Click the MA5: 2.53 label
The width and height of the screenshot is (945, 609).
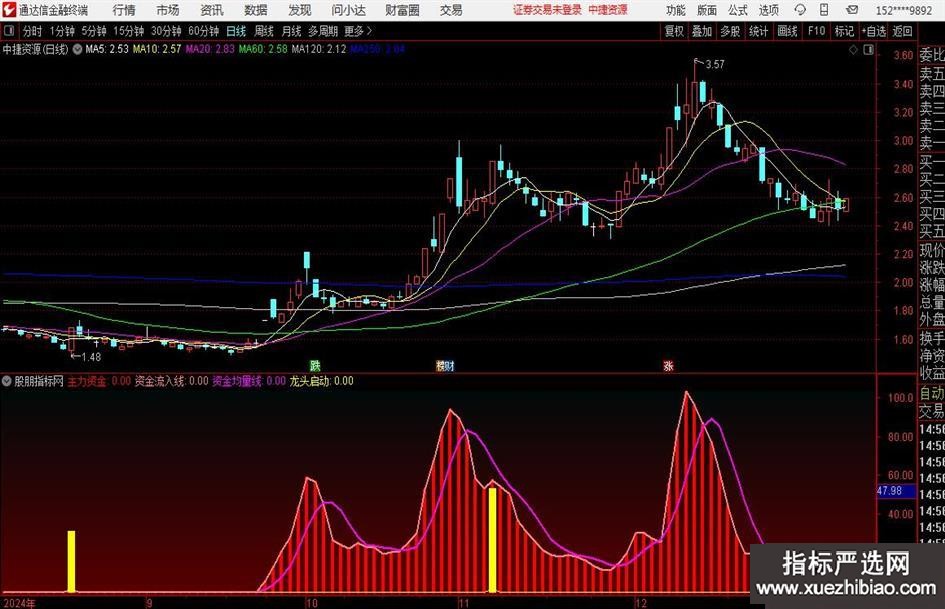(x=107, y=49)
